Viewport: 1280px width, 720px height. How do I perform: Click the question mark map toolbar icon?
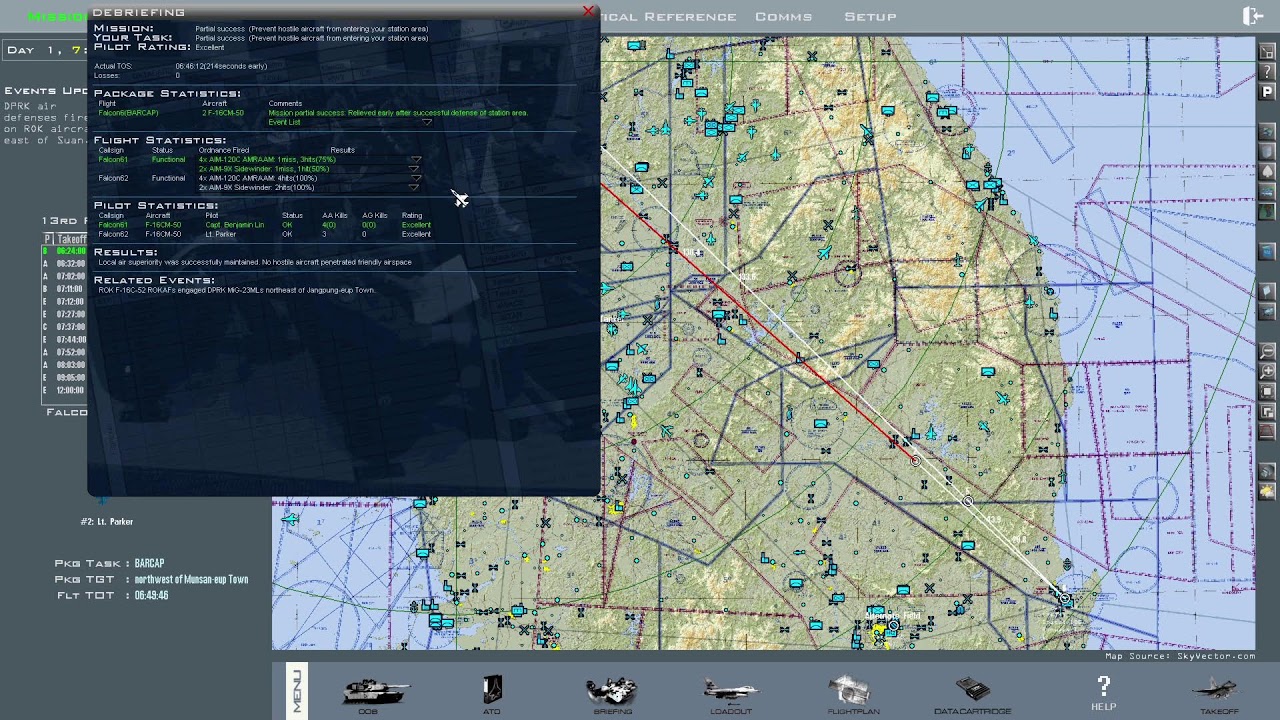[x=1267, y=73]
